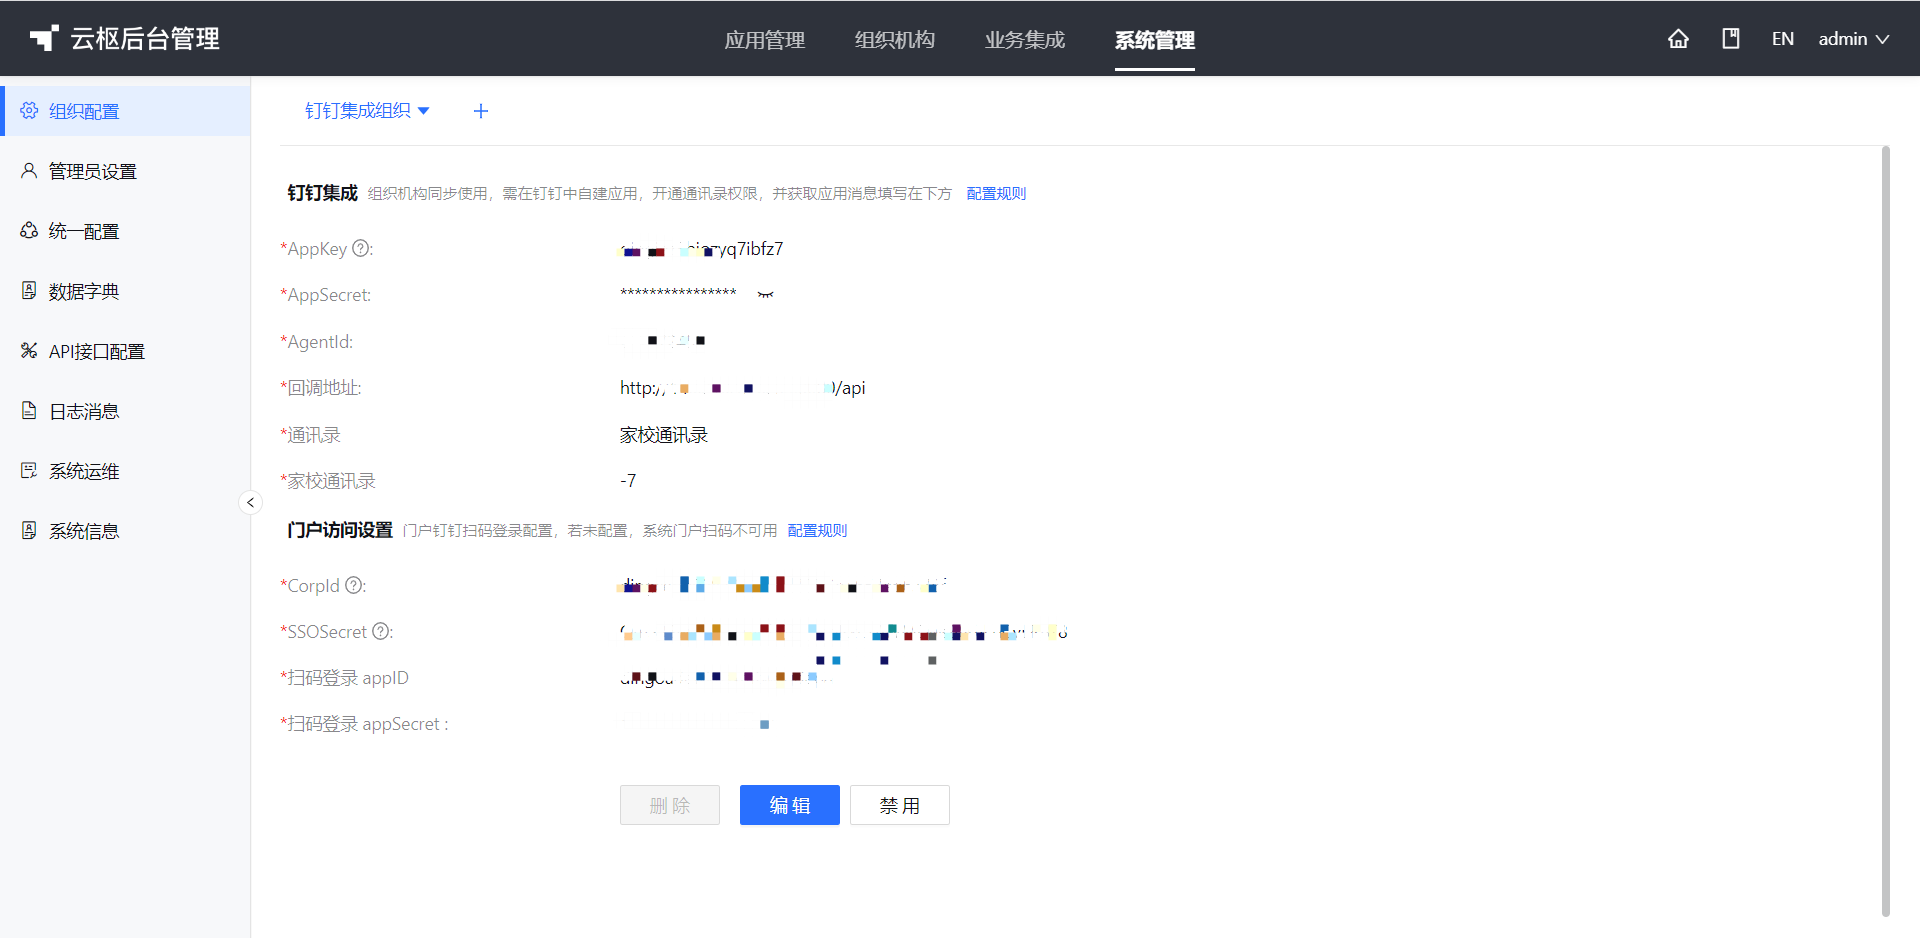
Task: Click the 回调地址 URL value
Action: tap(743, 388)
